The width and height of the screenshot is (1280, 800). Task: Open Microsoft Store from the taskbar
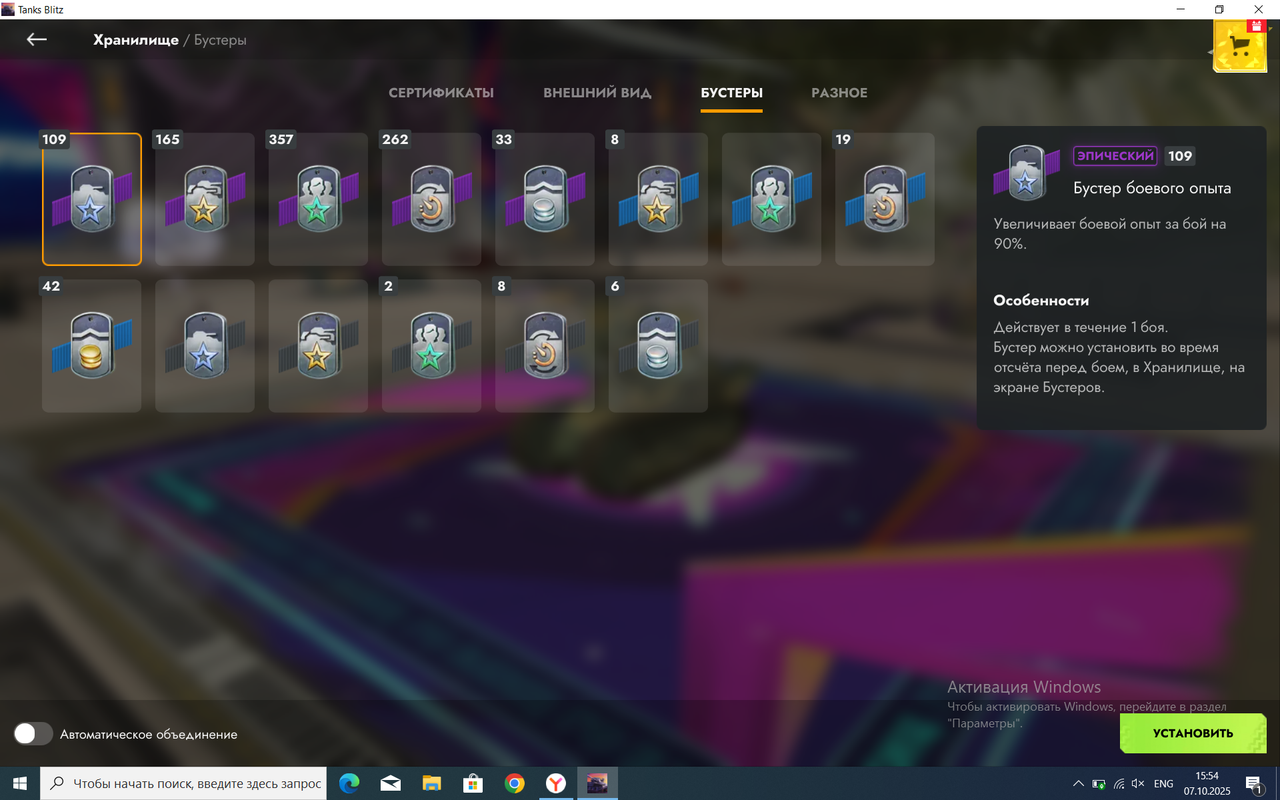pos(473,784)
